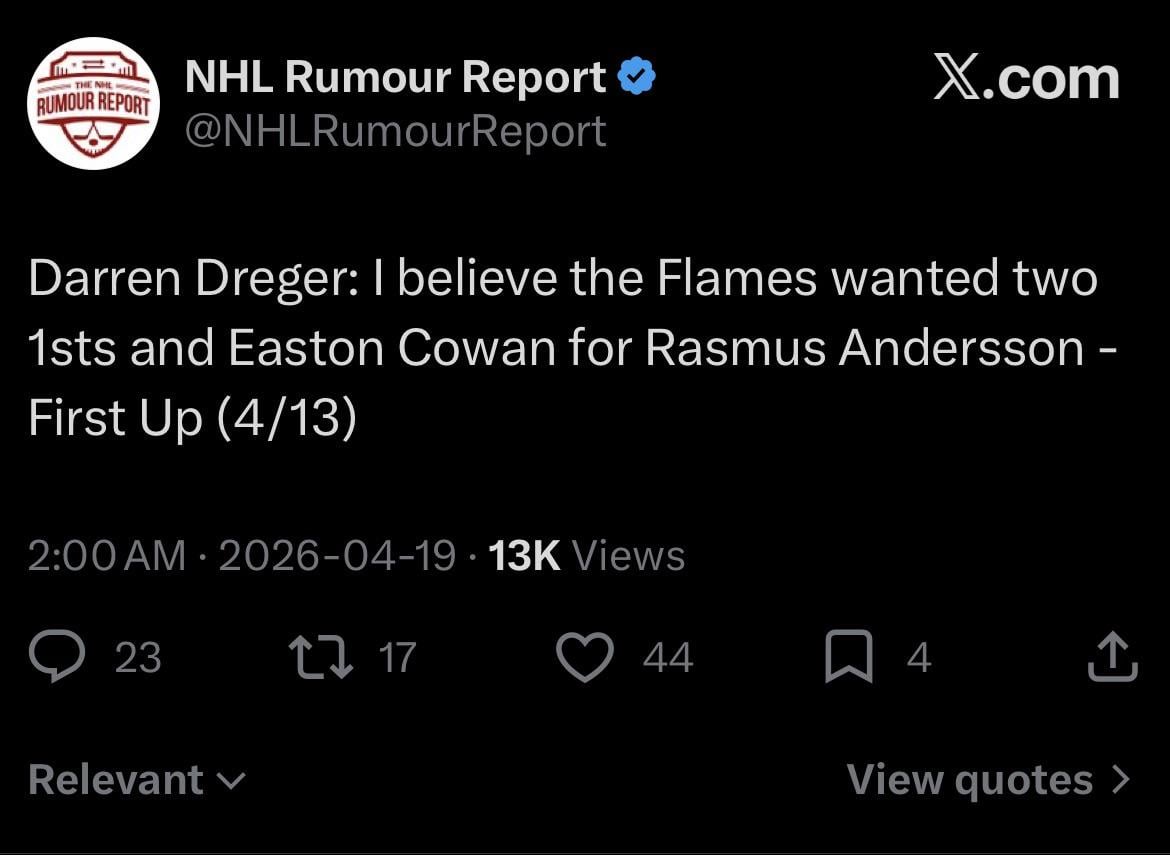
Task: Like the tweet with the heart icon
Action: pos(584,658)
